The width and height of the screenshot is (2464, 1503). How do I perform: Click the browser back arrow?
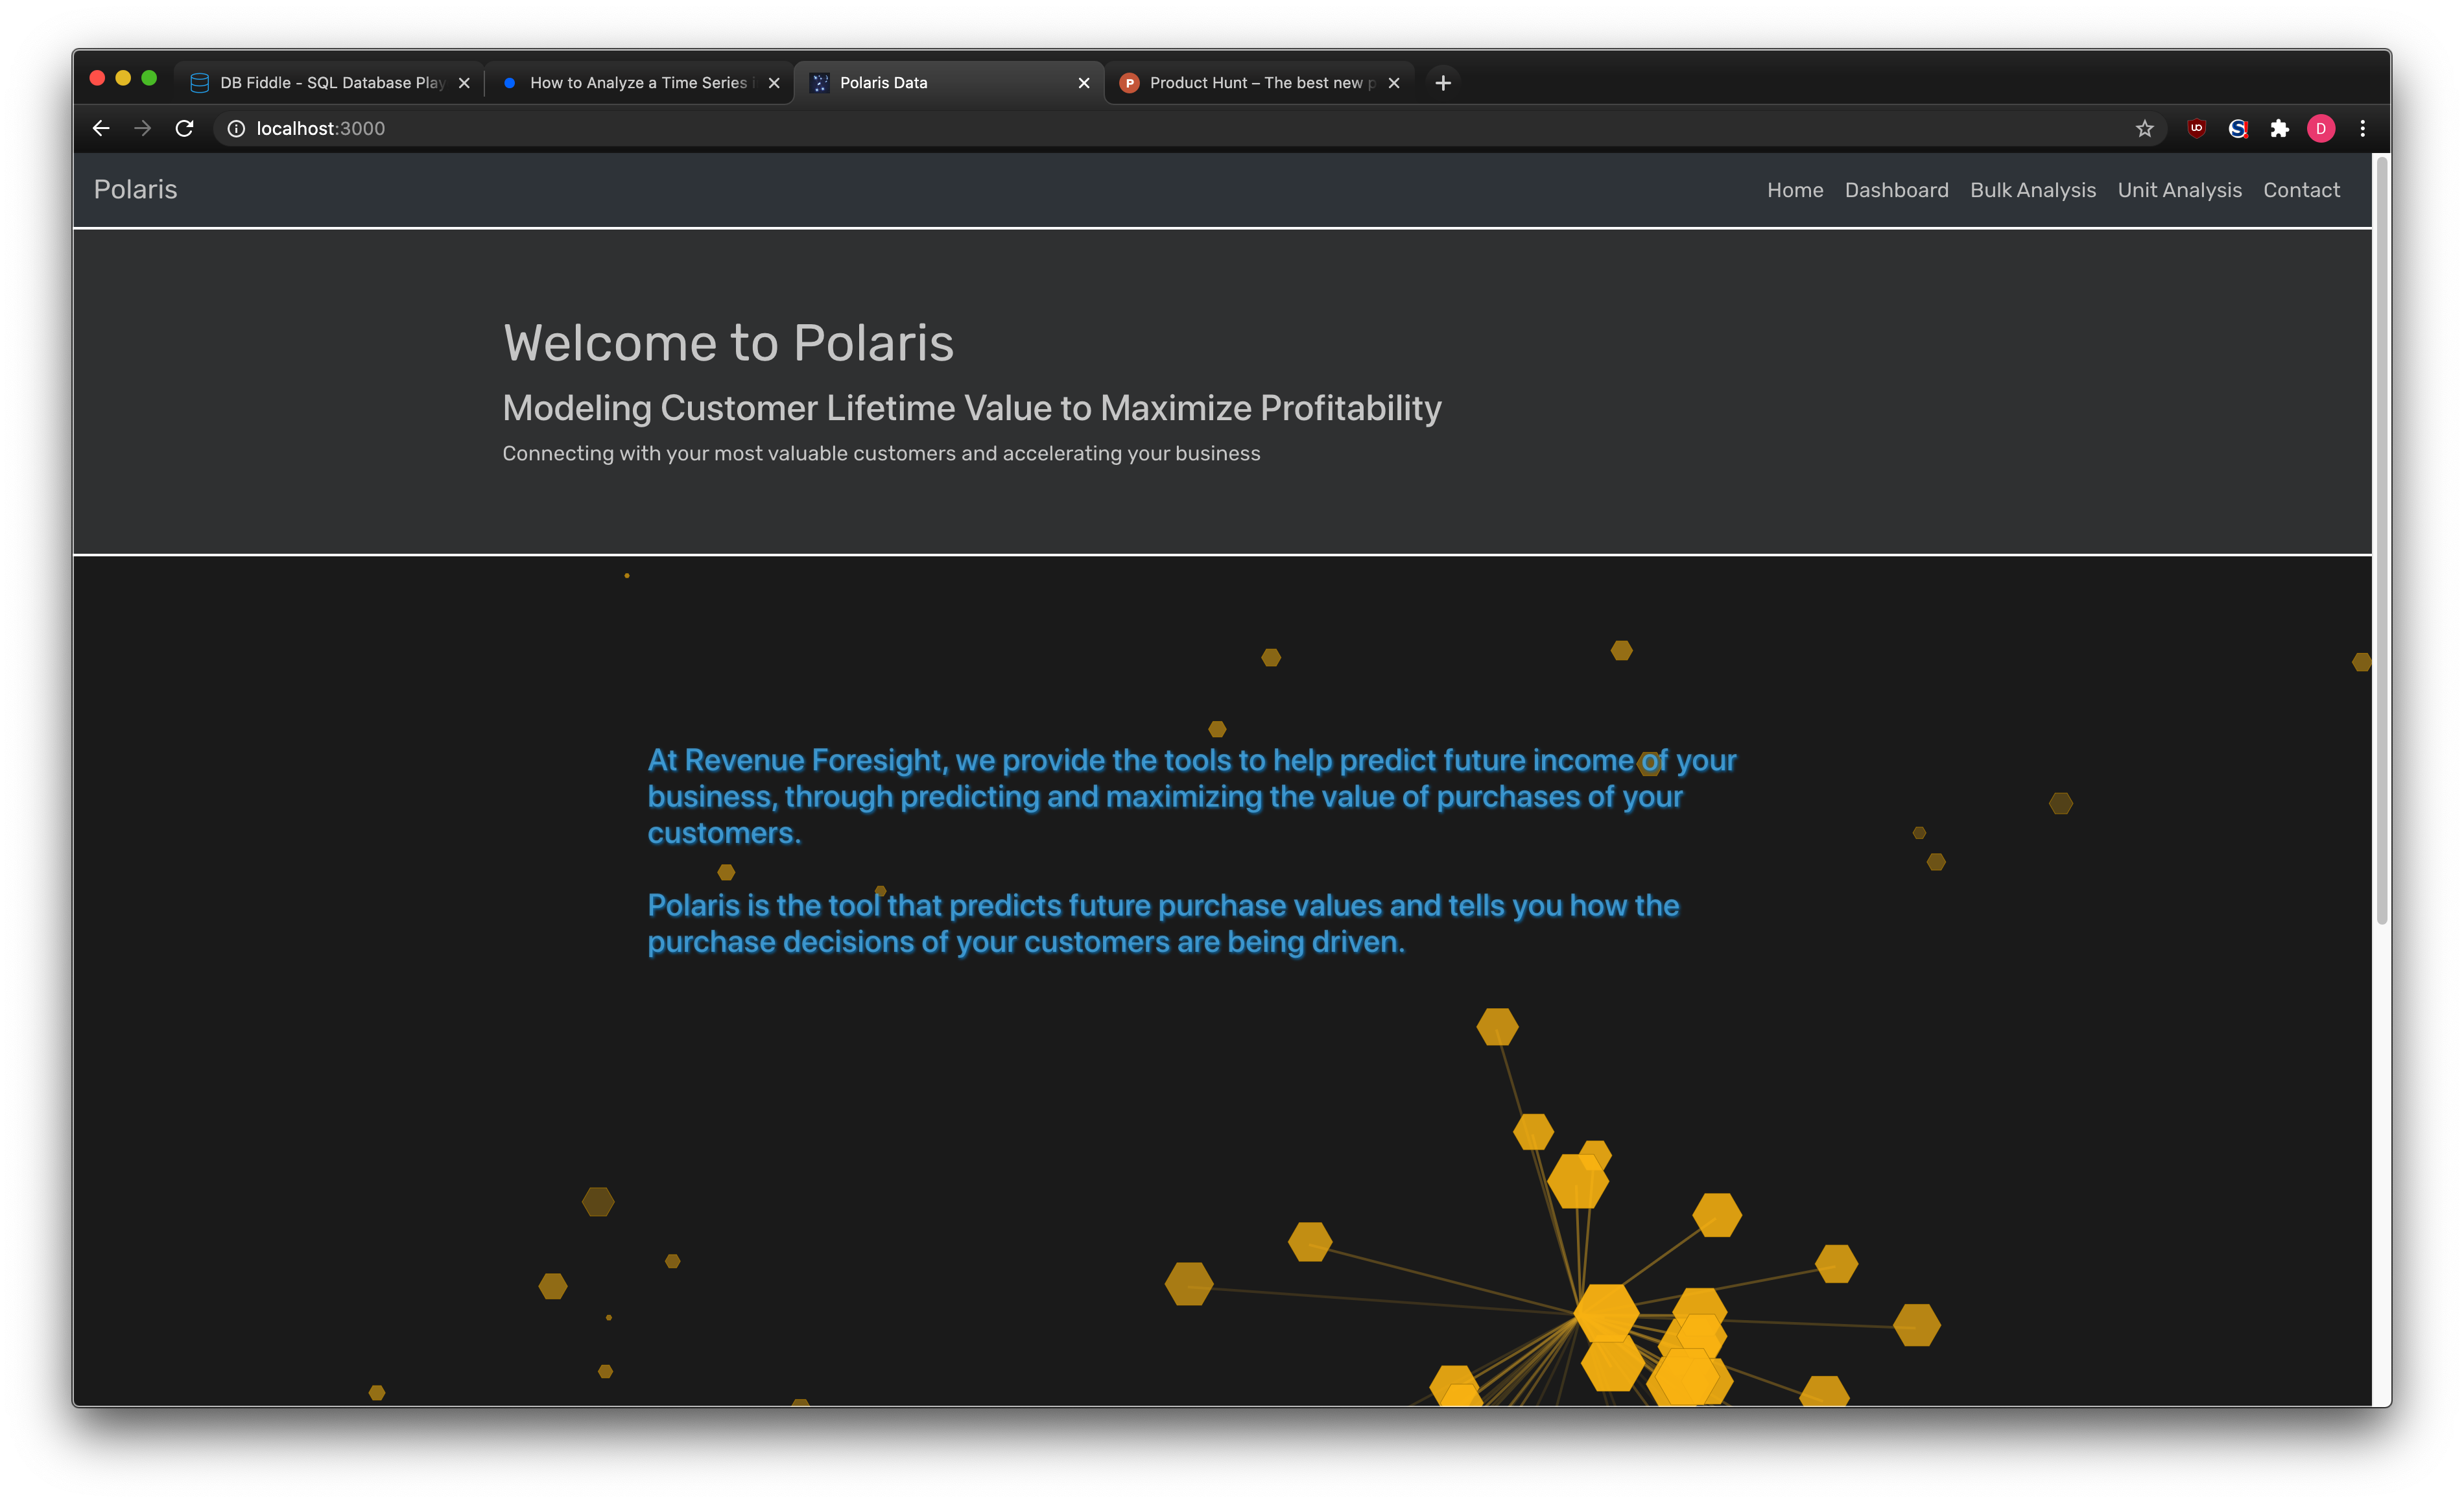tap(101, 128)
